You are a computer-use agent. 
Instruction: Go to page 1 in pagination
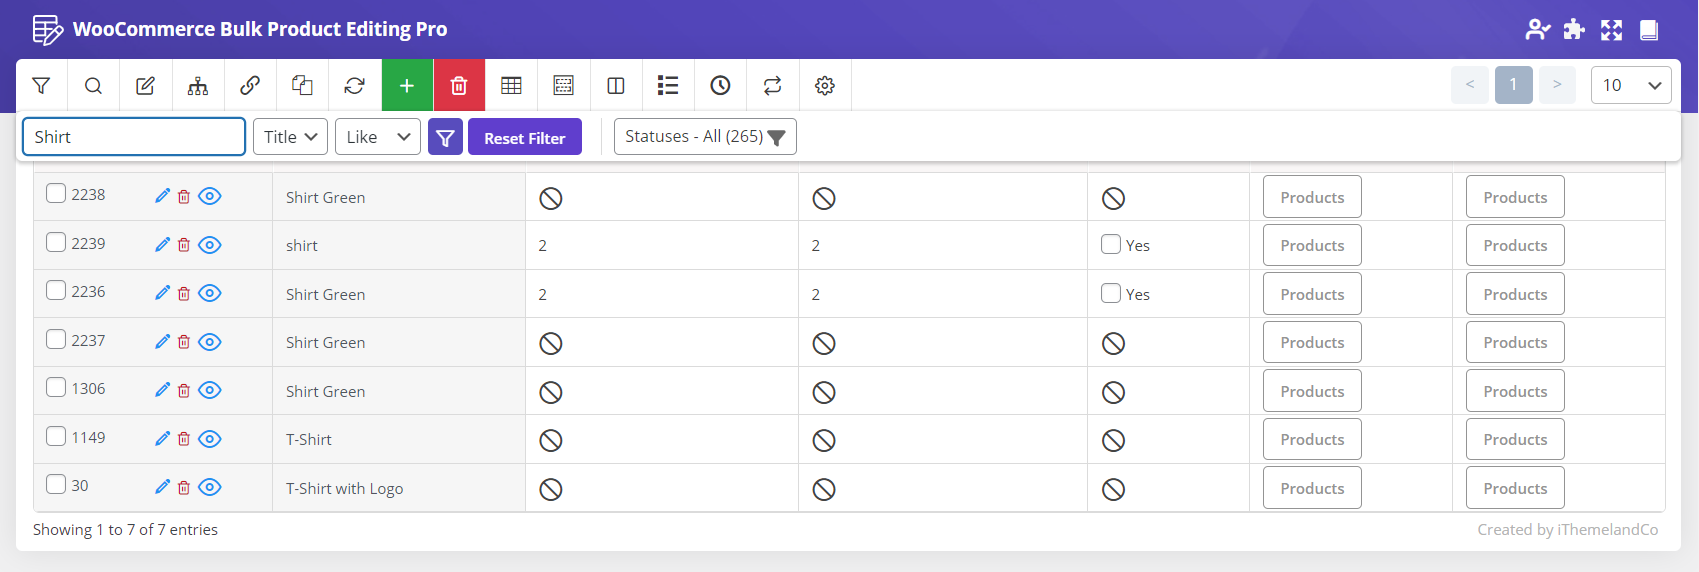pos(1513,85)
